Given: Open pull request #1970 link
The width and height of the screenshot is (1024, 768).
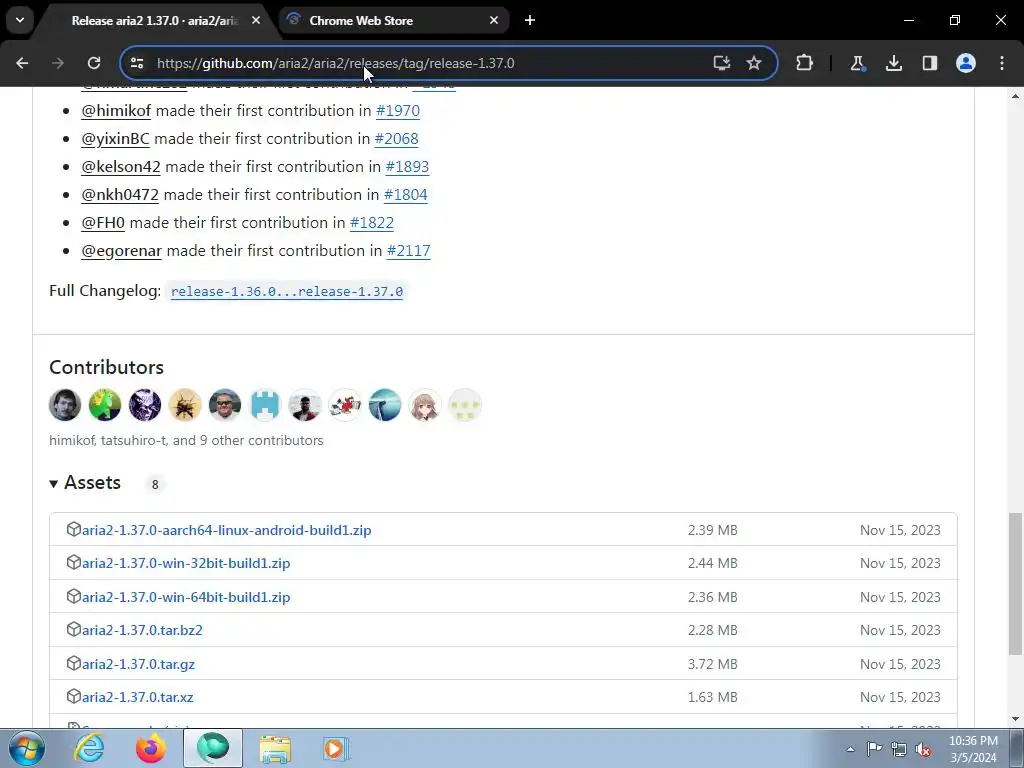Looking at the screenshot, I should coord(398,111).
